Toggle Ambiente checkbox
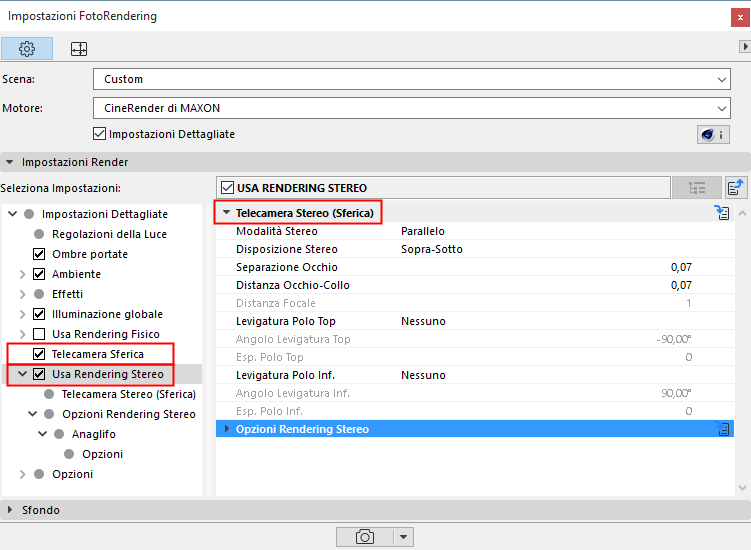 click(x=39, y=274)
